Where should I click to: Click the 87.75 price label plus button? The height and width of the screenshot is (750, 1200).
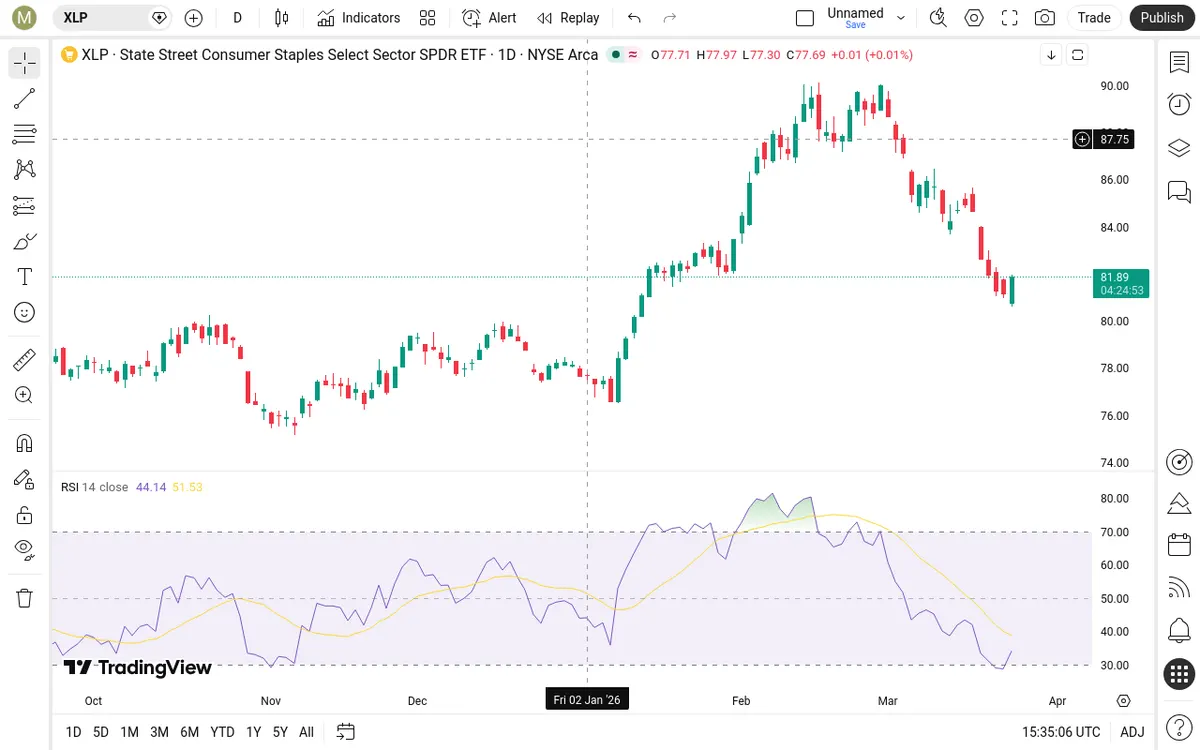[1082, 140]
